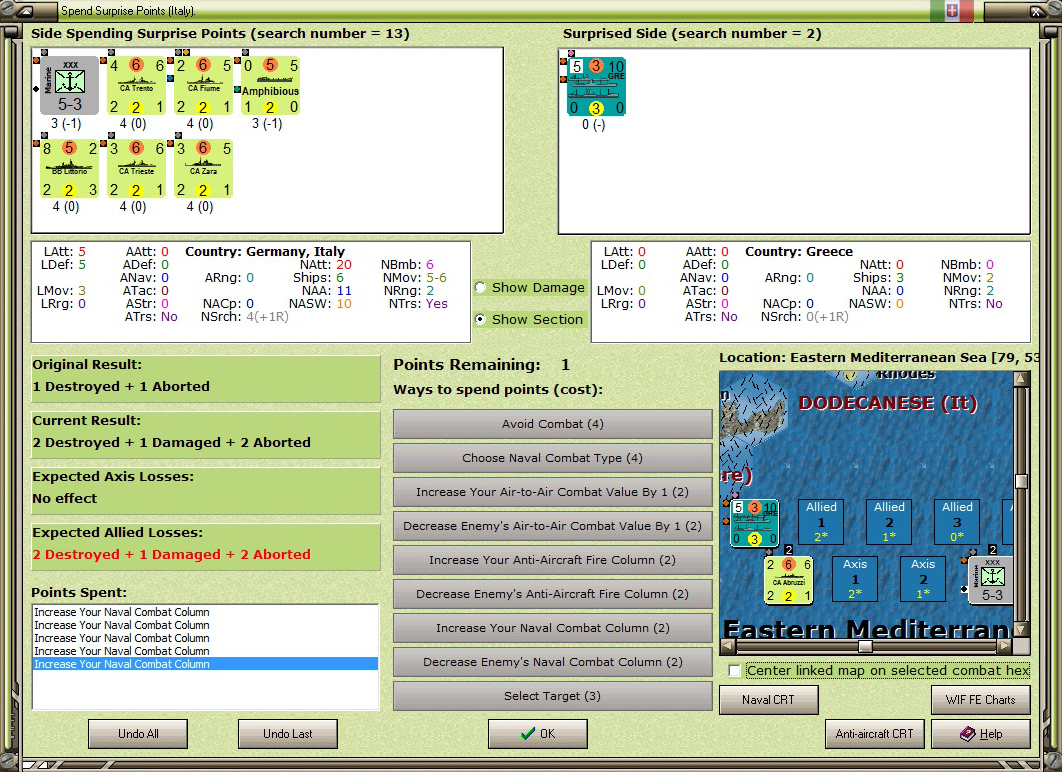Select the CA Trieste cruiser counter
Screen dimensions: 1062x772
[x=136, y=169]
